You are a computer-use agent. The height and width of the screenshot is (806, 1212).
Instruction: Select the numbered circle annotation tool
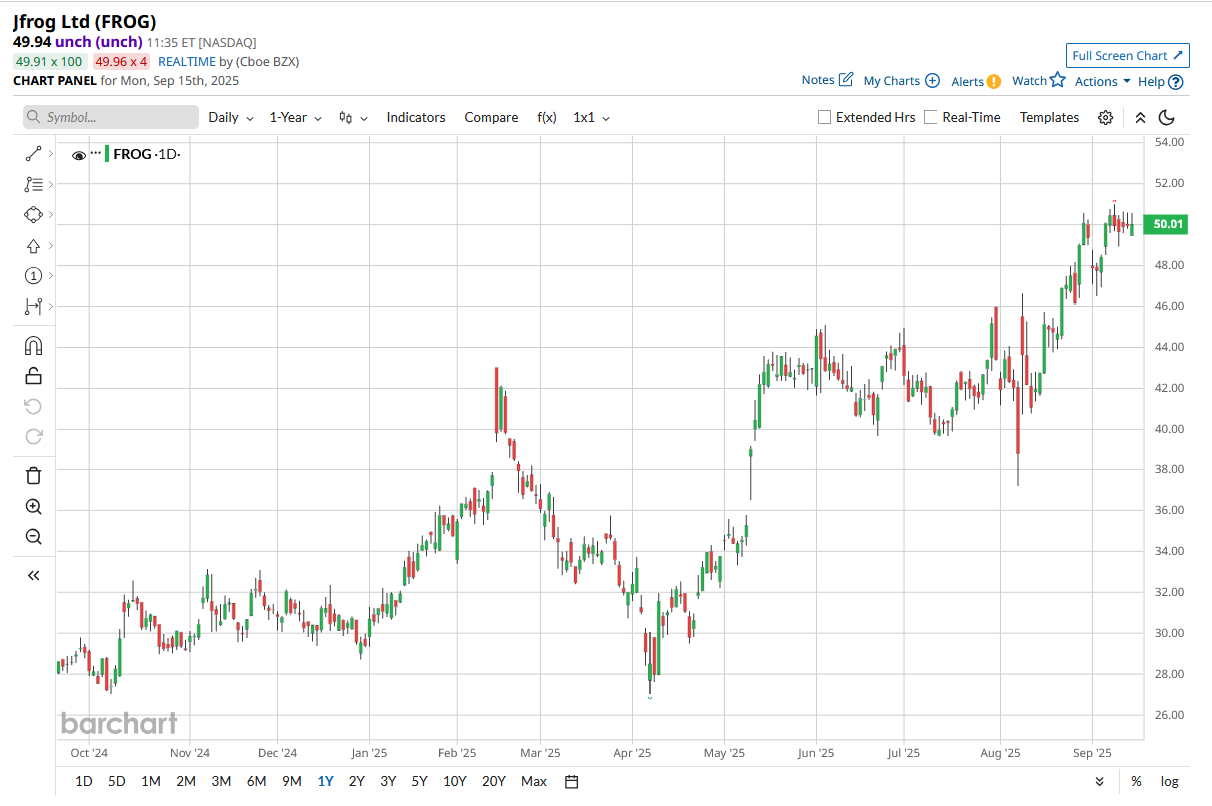[x=33, y=275]
